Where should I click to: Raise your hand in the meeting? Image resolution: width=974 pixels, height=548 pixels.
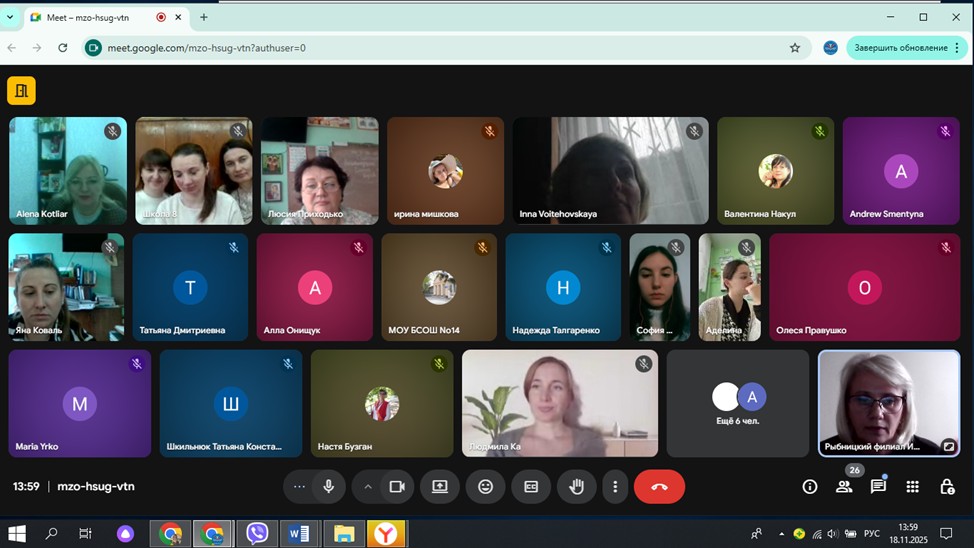tap(576, 487)
